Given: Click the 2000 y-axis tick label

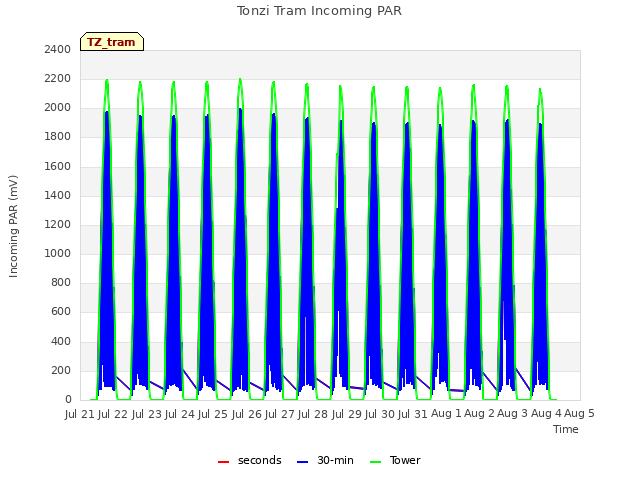Looking at the screenshot, I should tap(58, 108).
